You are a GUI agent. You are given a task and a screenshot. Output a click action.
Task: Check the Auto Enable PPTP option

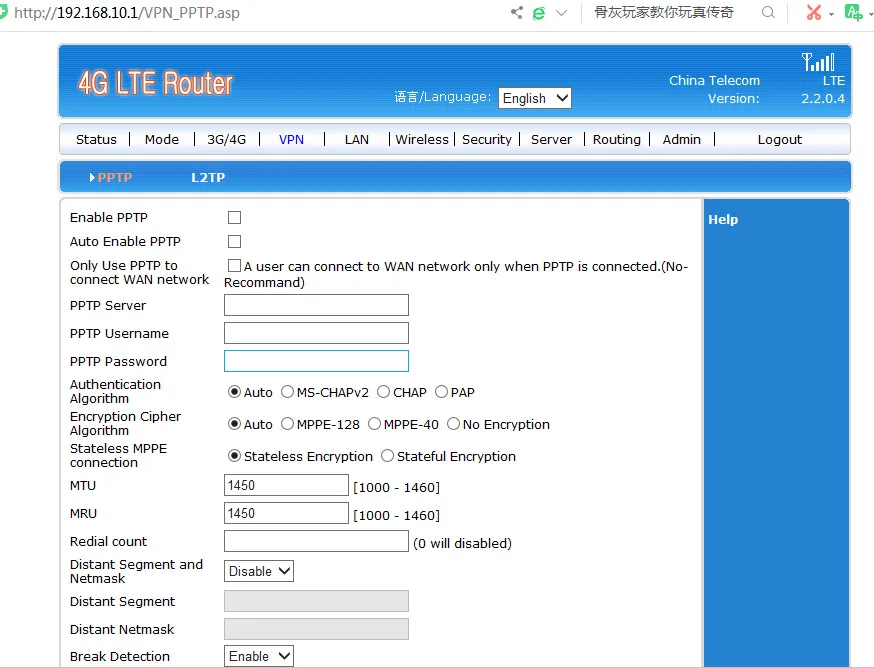[234, 241]
